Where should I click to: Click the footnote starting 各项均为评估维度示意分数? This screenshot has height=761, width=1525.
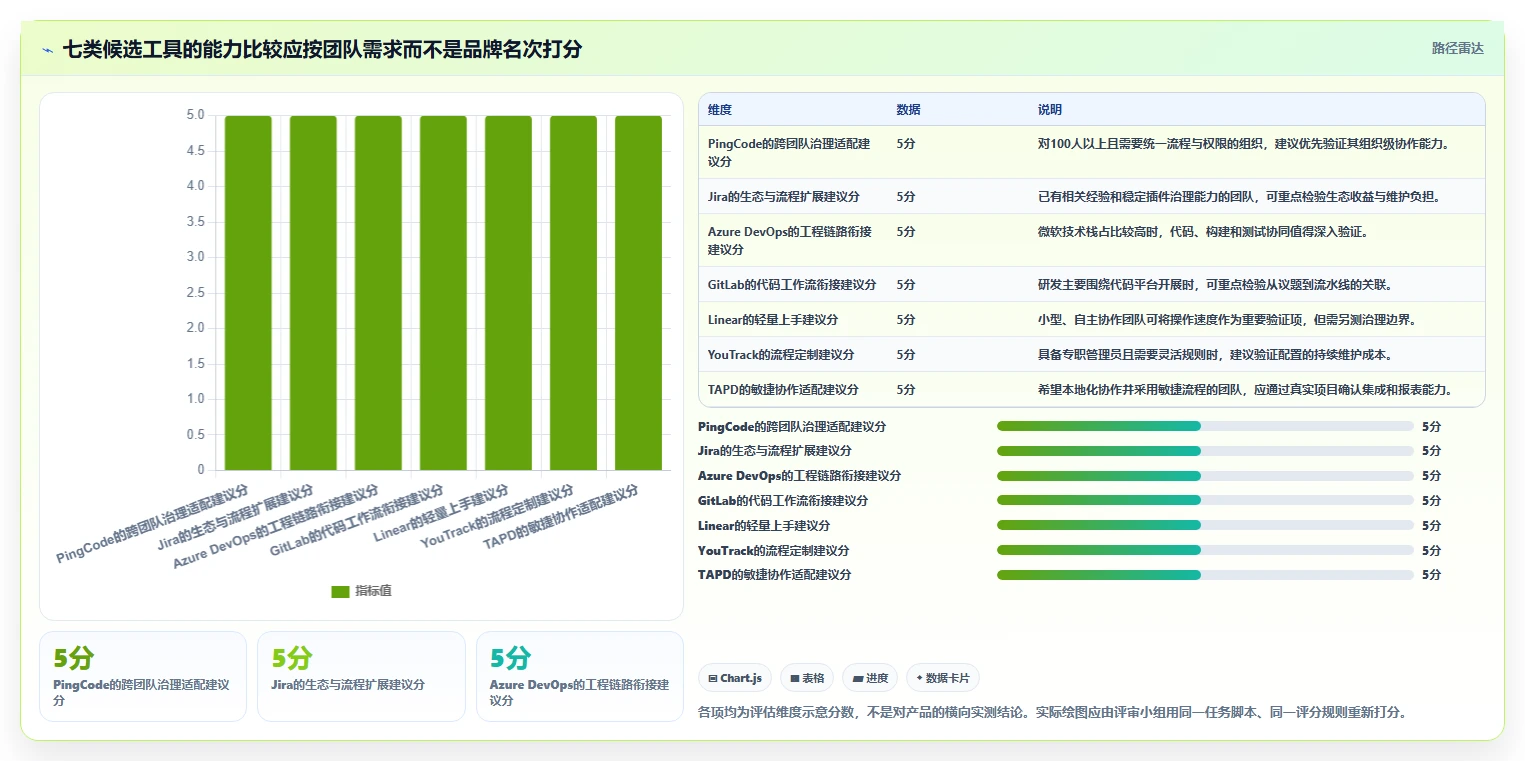(x=1052, y=712)
